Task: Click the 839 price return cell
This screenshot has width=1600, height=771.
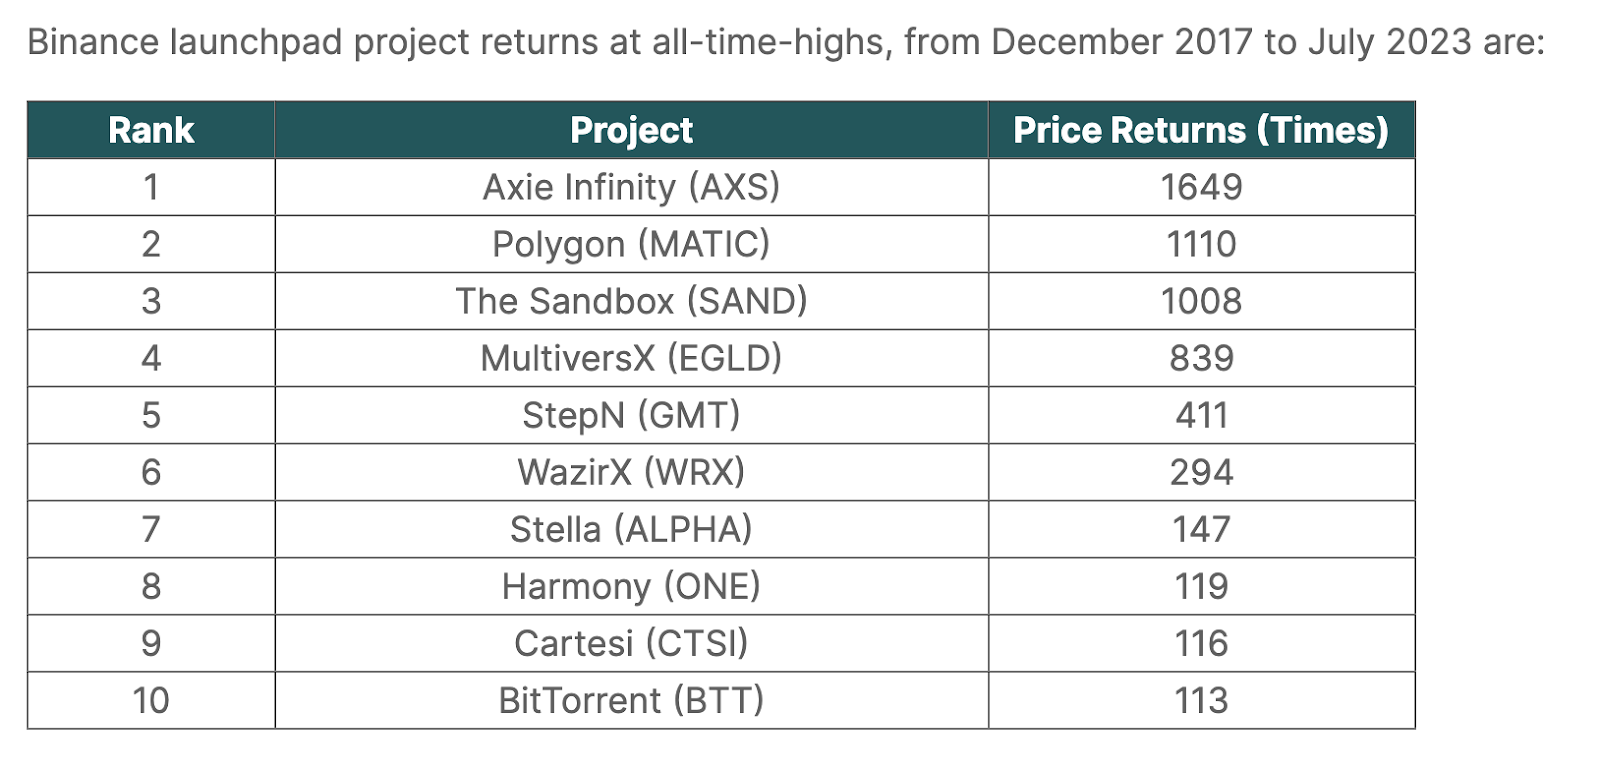Action: click(1201, 358)
